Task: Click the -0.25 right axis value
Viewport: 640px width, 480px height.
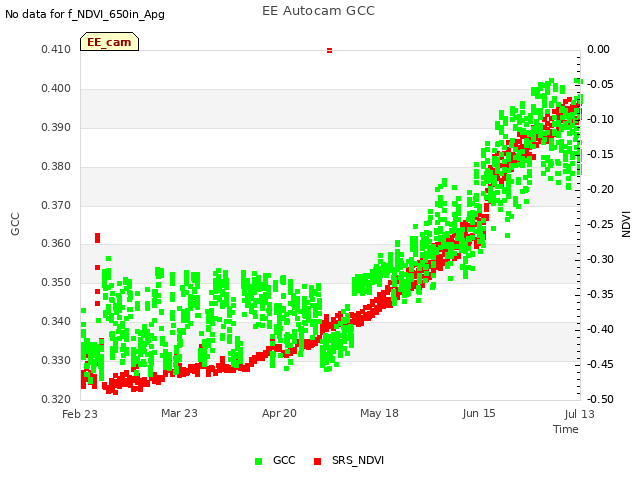Action: (600, 224)
